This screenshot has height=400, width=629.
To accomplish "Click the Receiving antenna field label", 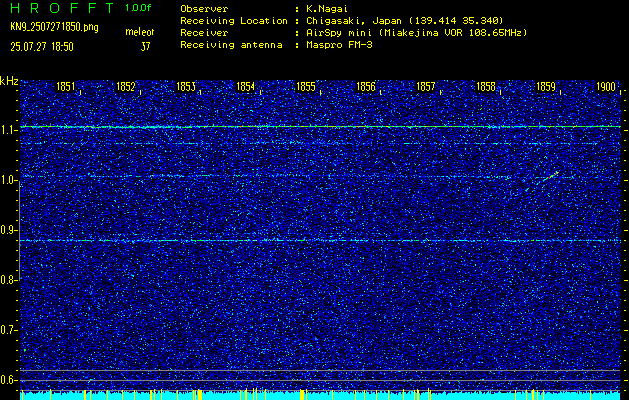I will click(231, 45).
